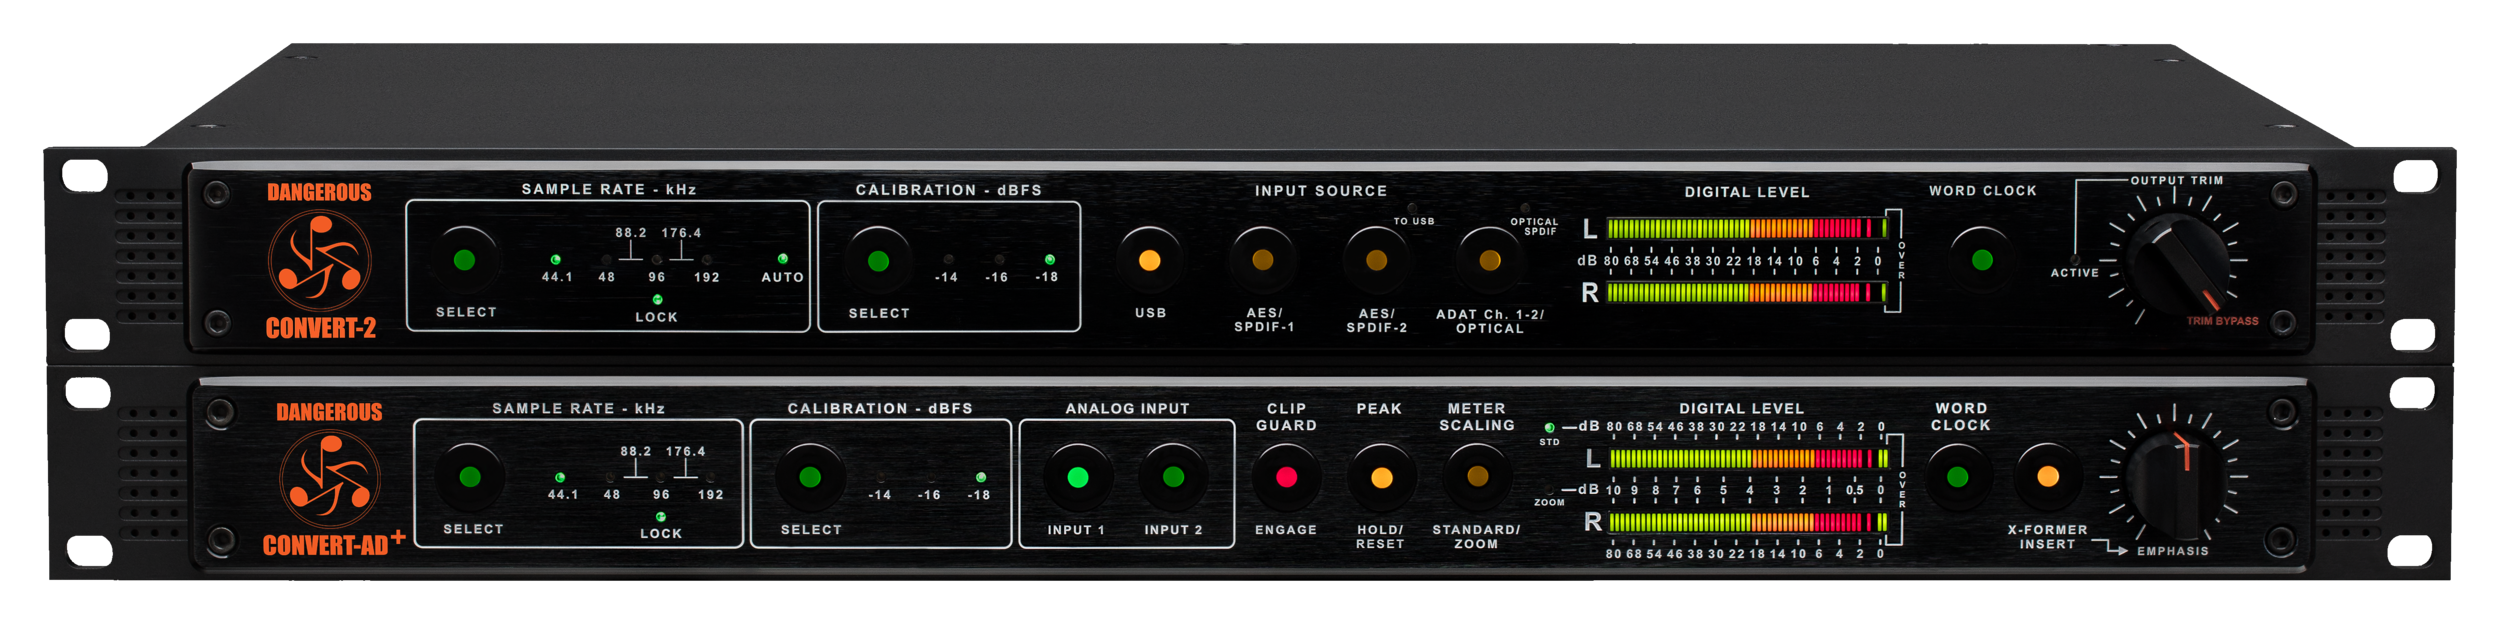
Task: Toggle Meter Scaling Standard/Zoom button
Action: click(1477, 477)
